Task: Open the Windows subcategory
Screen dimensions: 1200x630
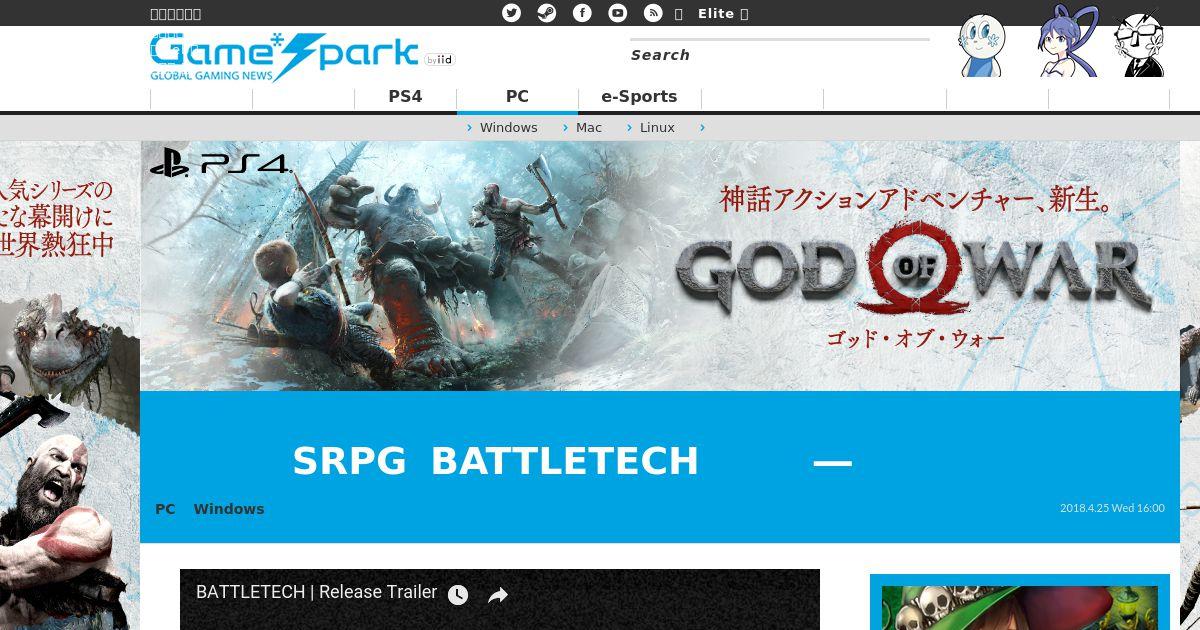Action: click(508, 128)
